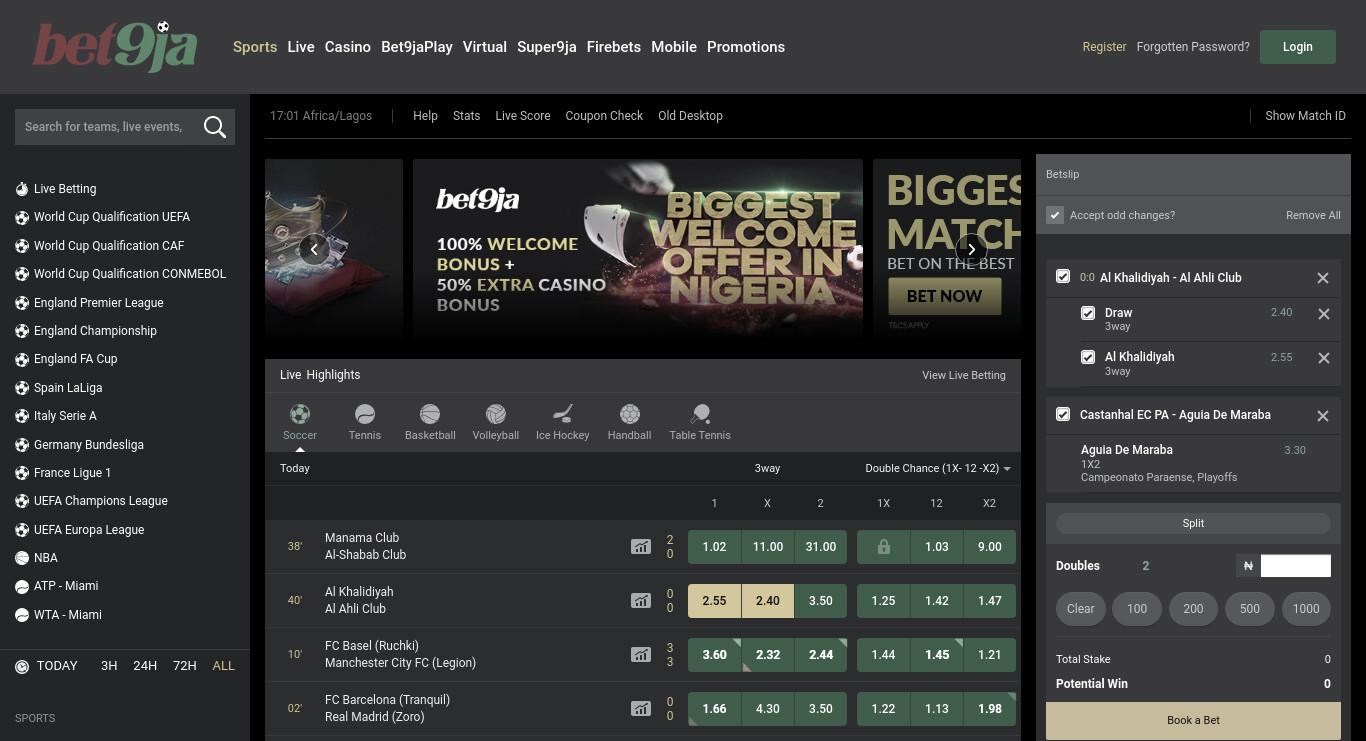Click Show Match ID

click(x=1305, y=116)
